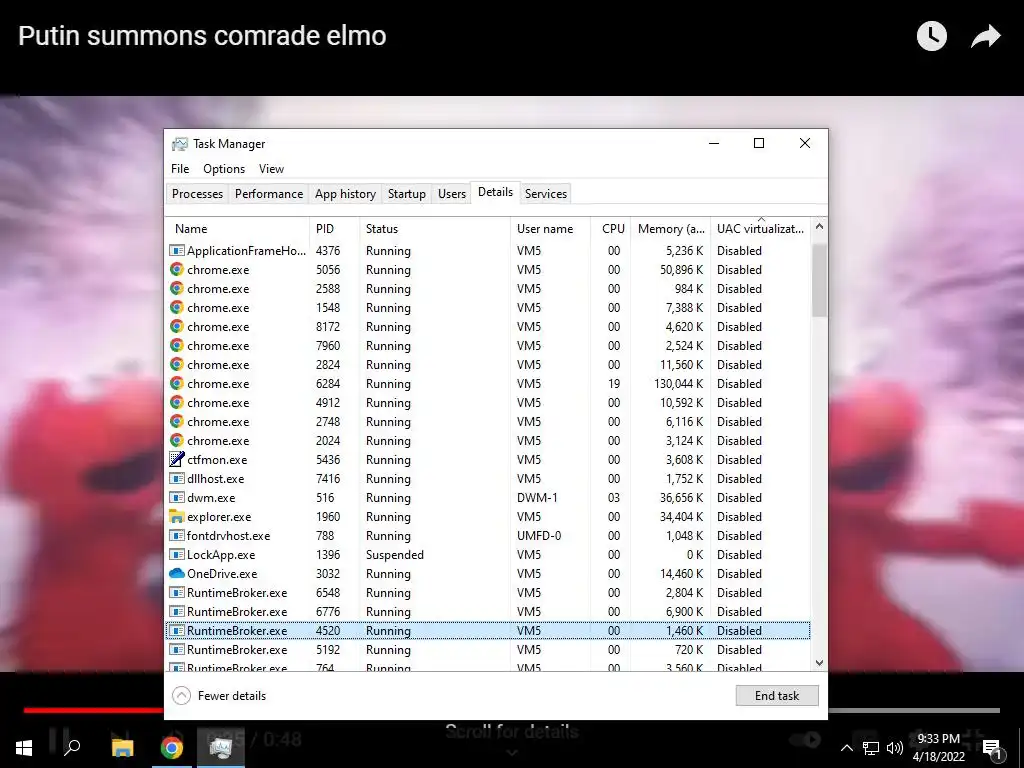Viewport: 1024px width, 768px height.
Task: Click the Task Manager title bar icon
Action: (180, 144)
